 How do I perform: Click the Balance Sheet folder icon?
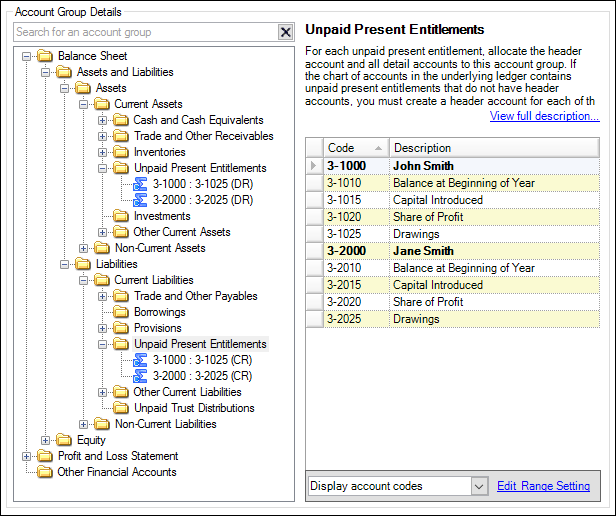46,56
